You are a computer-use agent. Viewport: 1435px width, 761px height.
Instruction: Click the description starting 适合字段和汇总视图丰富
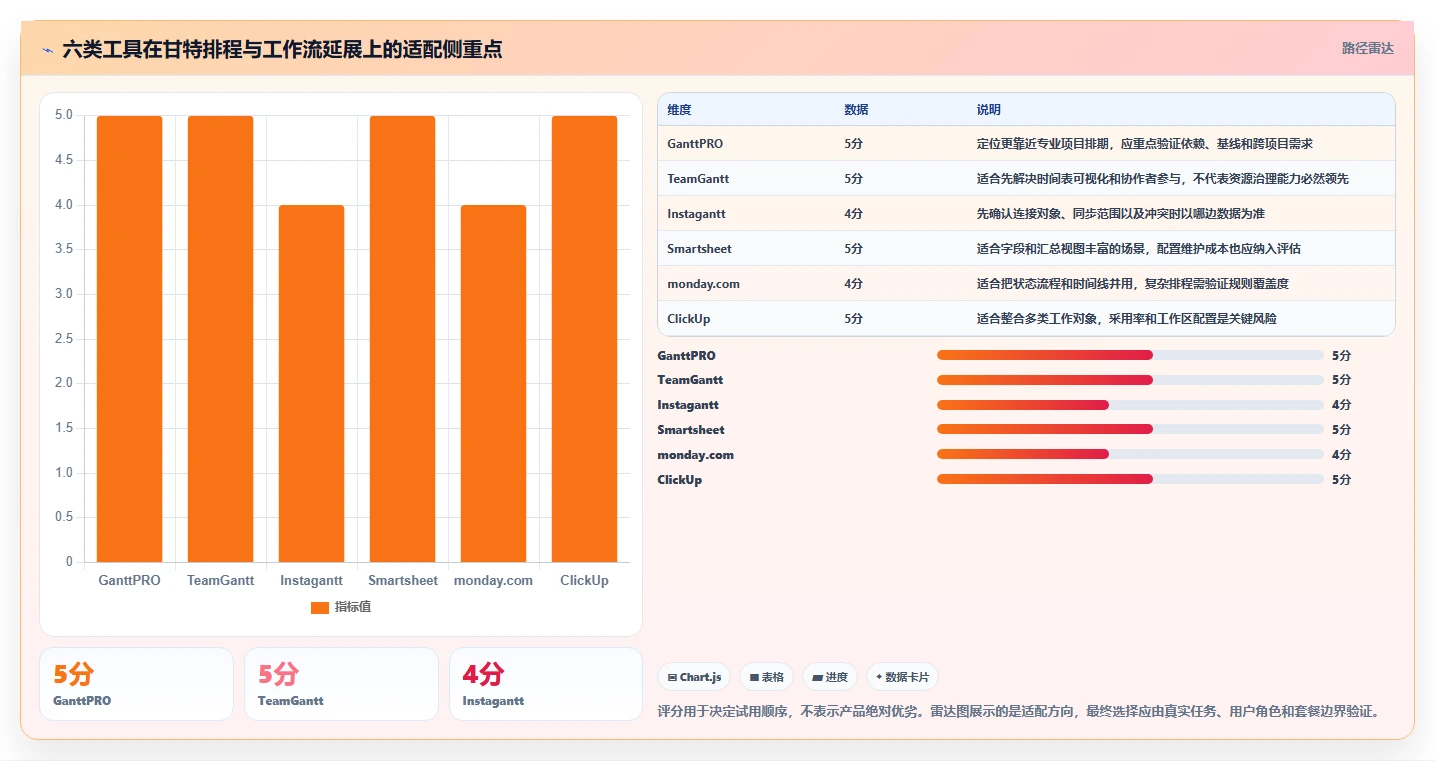[1139, 249]
